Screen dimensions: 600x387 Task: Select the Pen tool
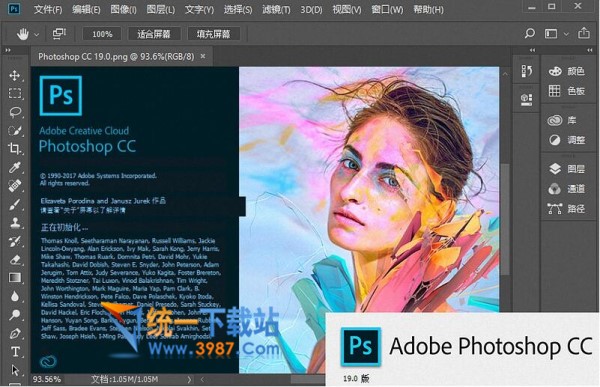(x=15, y=333)
